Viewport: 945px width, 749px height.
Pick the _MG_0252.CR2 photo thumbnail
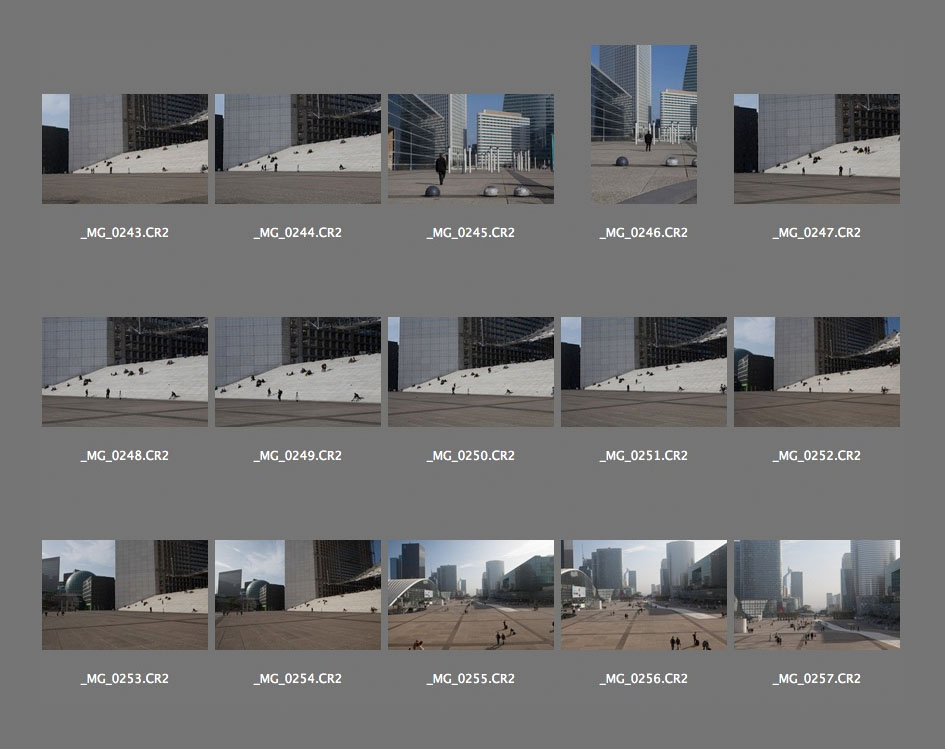coord(817,372)
